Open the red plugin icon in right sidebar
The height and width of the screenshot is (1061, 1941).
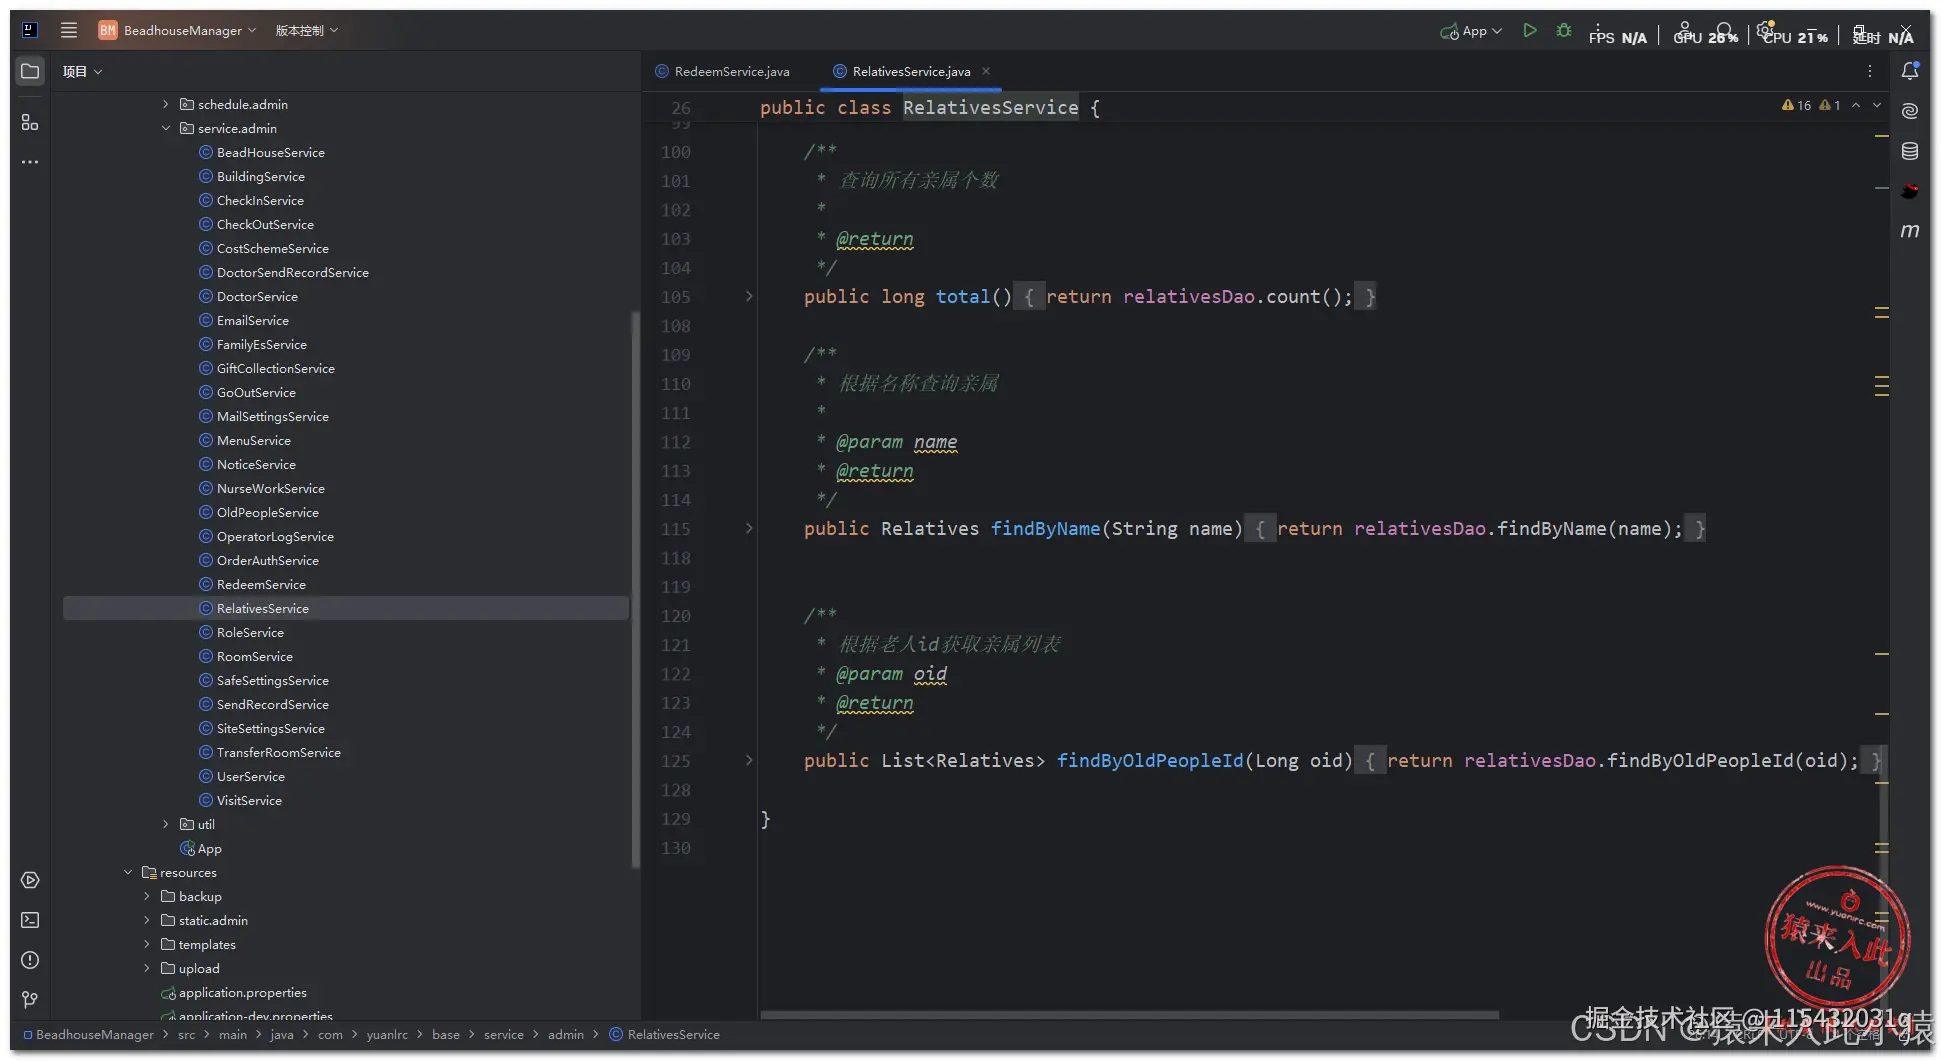(x=1910, y=191)
